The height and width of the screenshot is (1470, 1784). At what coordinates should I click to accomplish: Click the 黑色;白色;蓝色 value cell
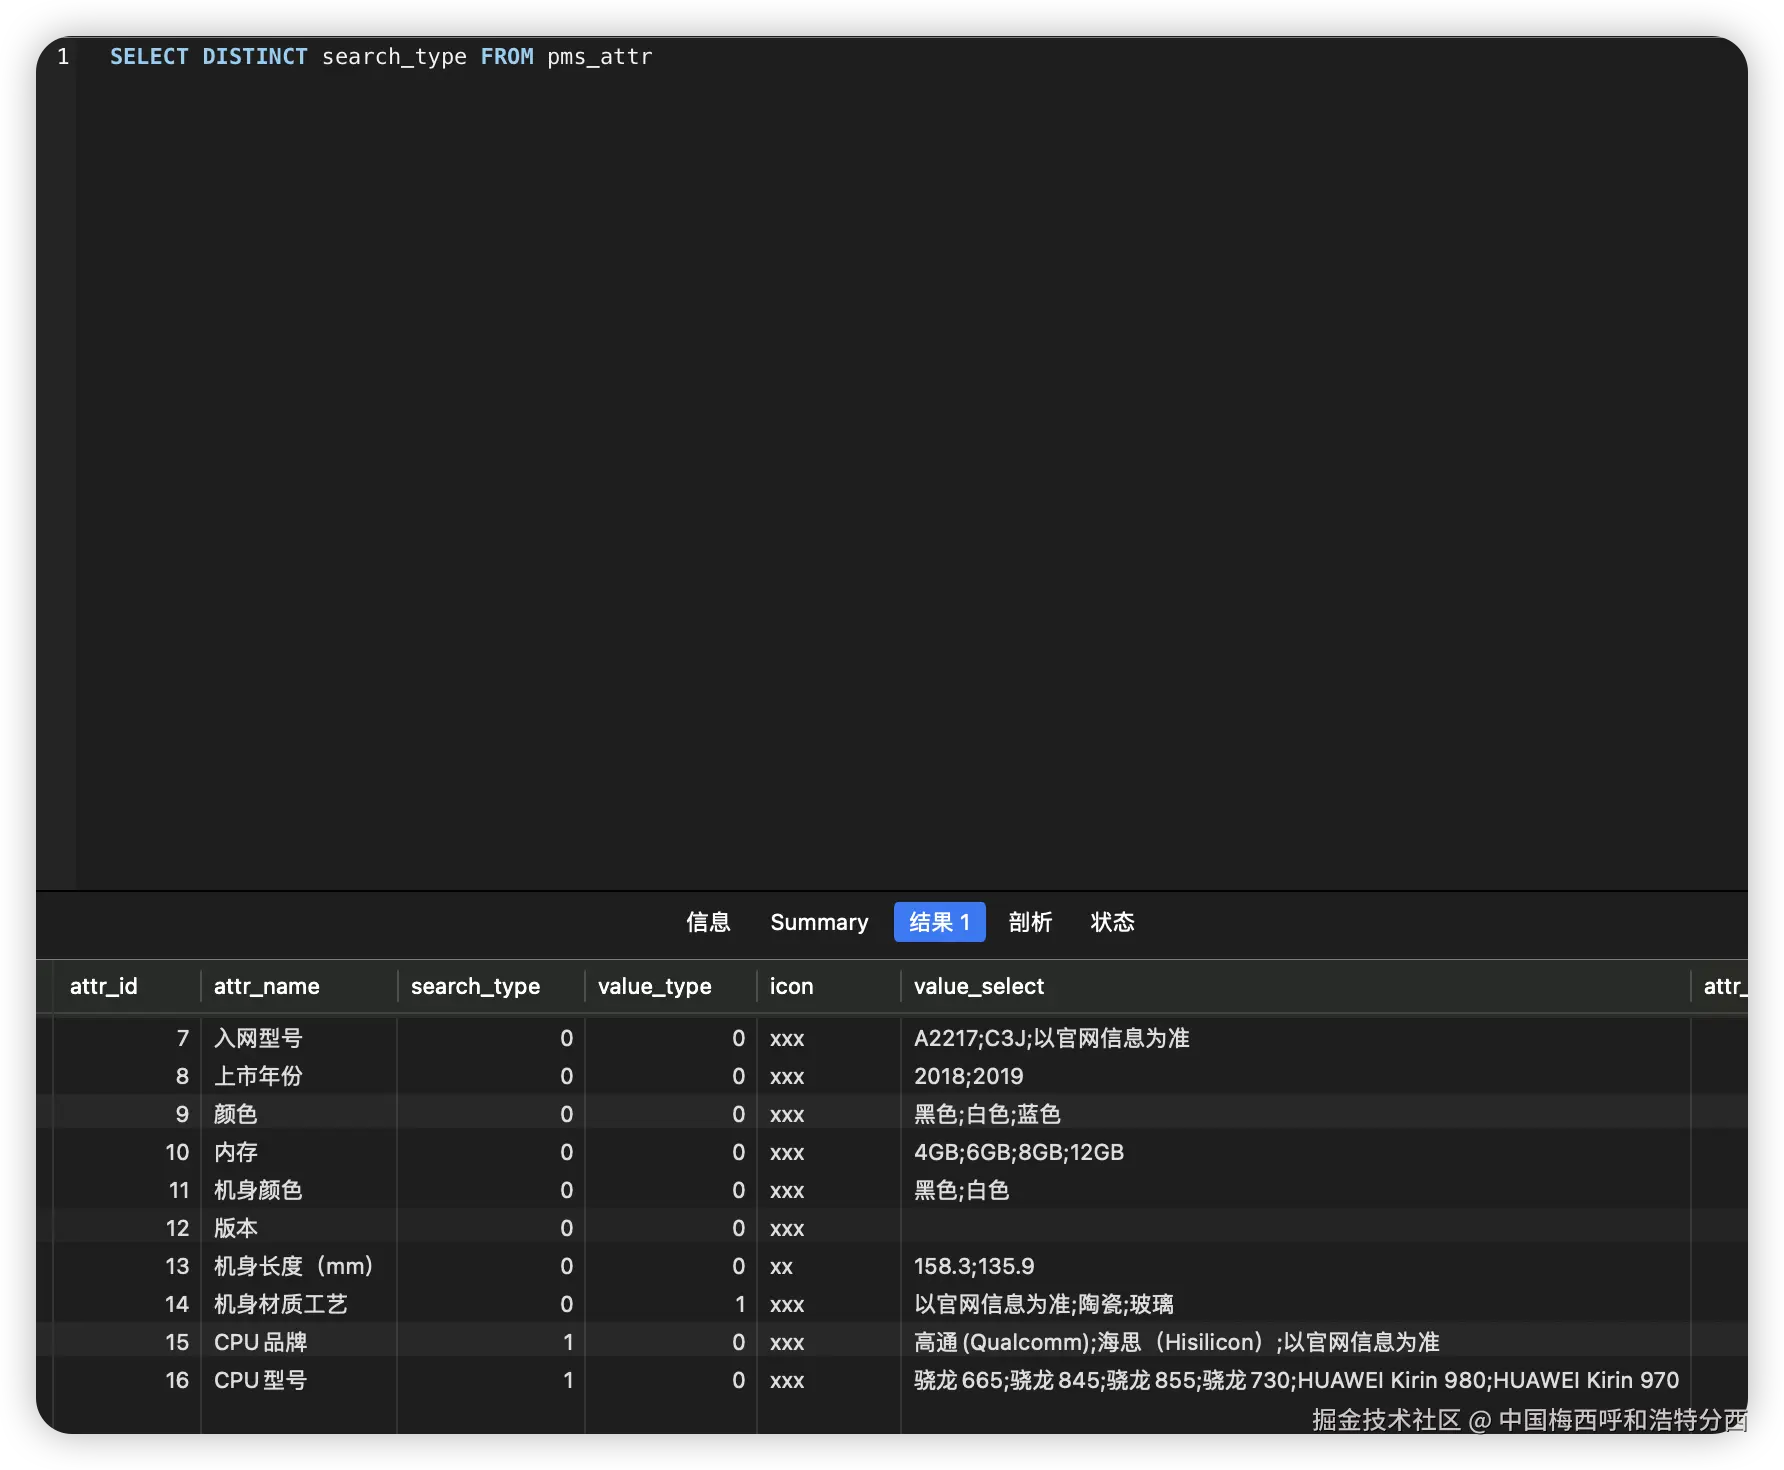(x=1295, y=1114)
